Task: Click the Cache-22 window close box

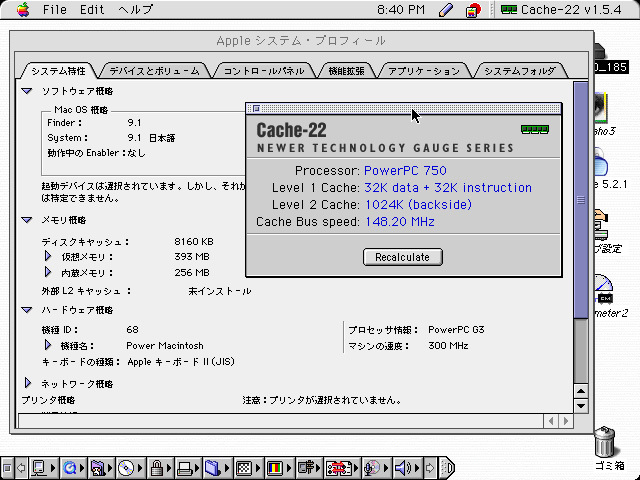Action: [256, 108]
